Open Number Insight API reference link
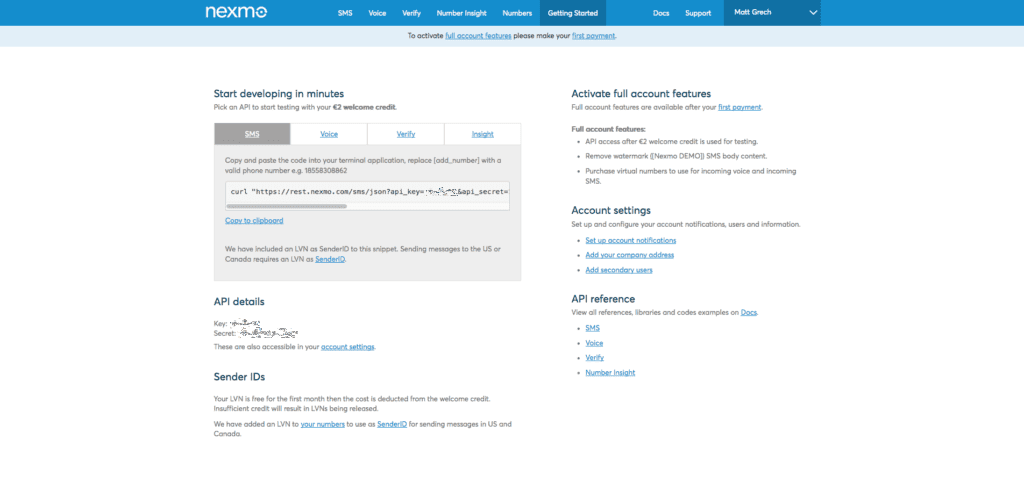1024x490 pixels. point(610,372)
